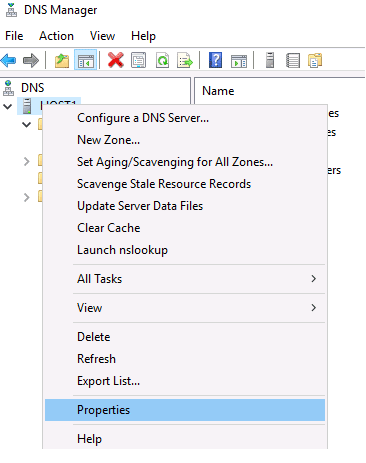Click the Up One Level folder icon

(x=62, y=61)
